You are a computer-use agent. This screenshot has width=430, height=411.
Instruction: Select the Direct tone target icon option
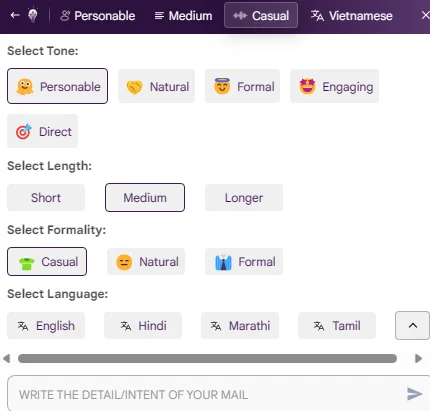coord(42,131)
